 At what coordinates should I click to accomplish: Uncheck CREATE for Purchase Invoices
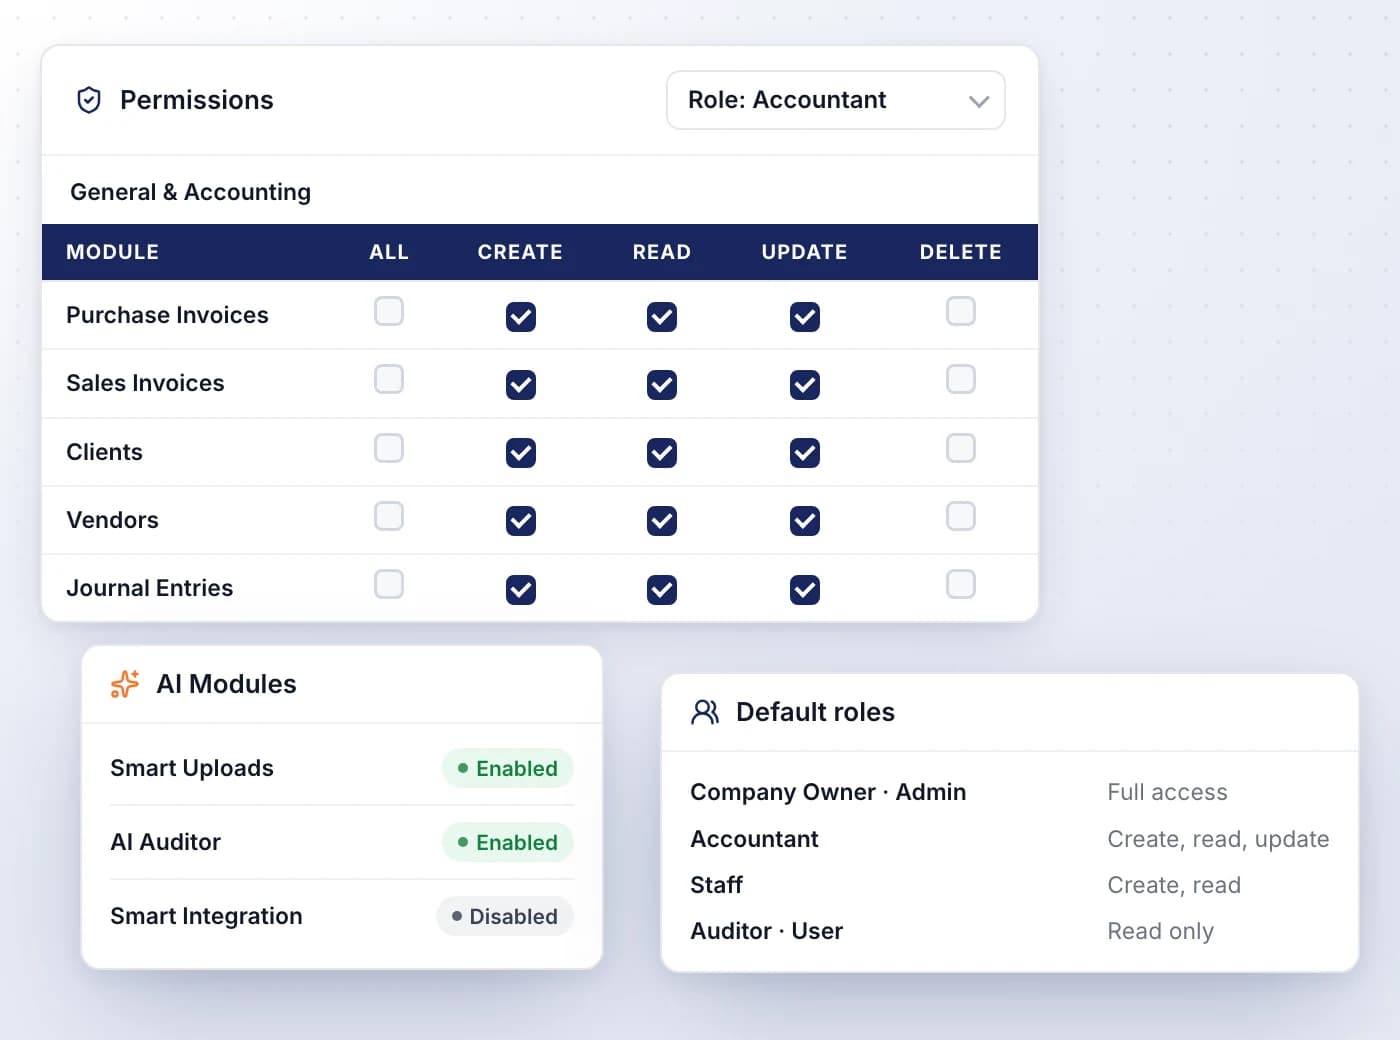521,317
